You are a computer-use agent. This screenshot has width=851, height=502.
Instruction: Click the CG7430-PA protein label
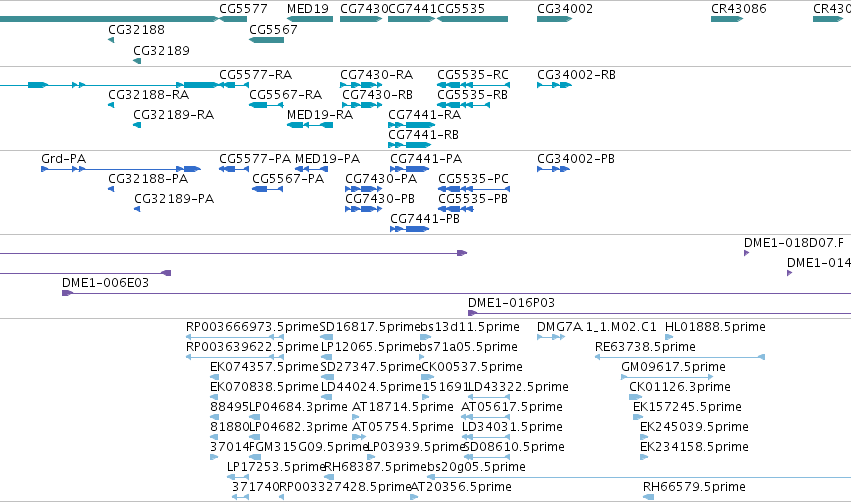381,179
